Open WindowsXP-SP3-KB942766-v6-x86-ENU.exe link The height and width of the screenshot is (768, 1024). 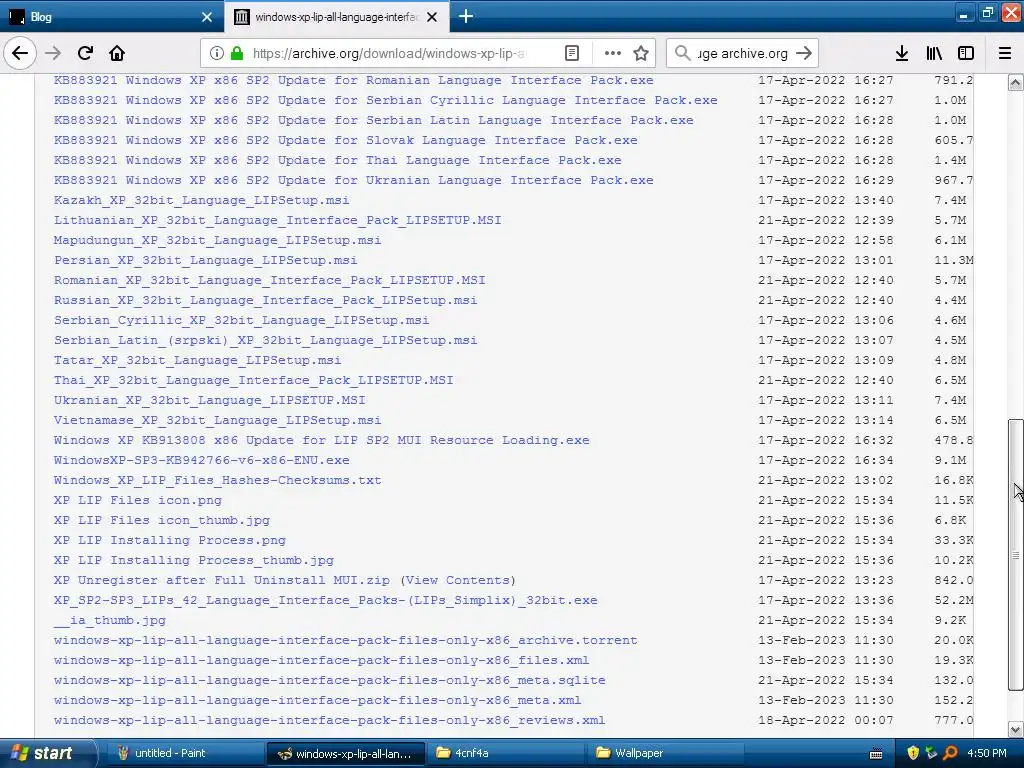pyautogui.click(x=201, y=460)
